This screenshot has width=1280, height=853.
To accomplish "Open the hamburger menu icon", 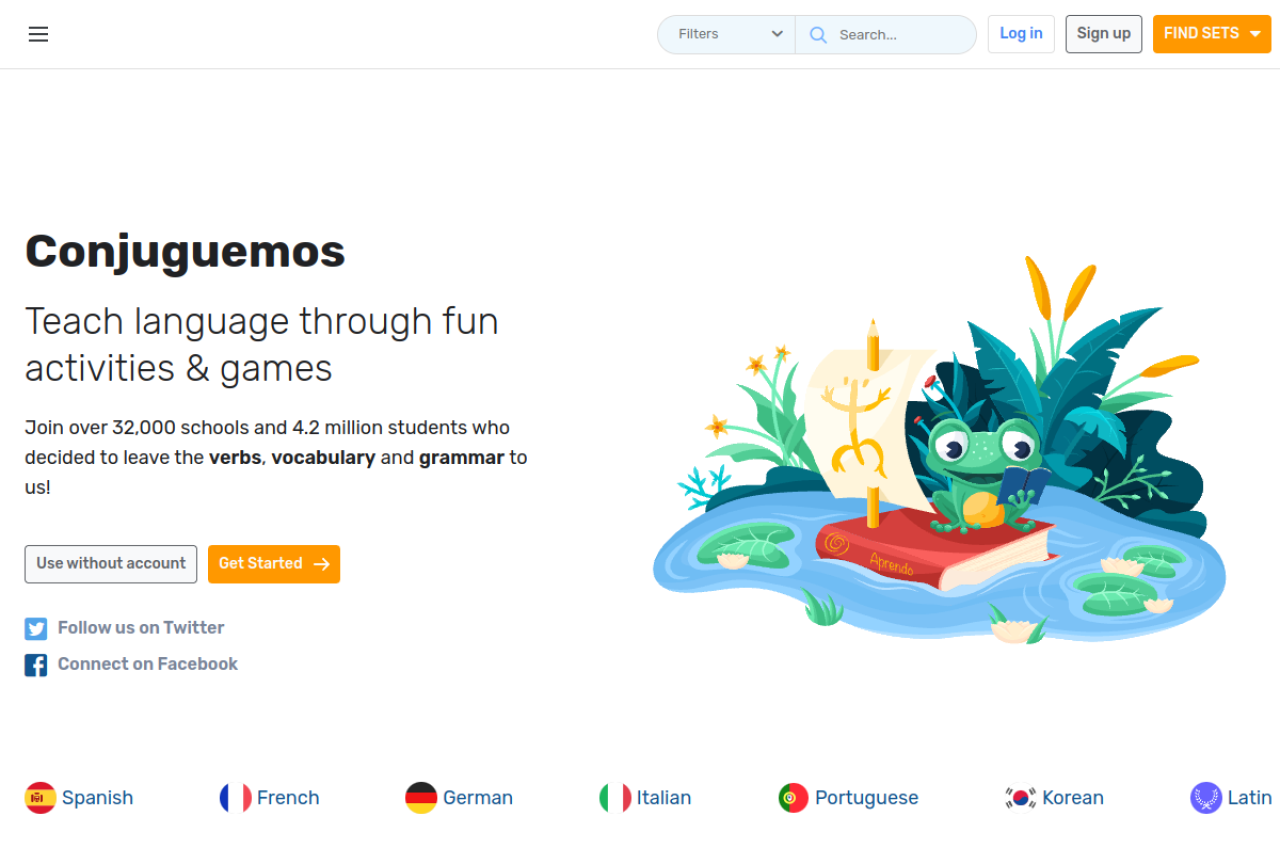I will click(x=38, y=34).
